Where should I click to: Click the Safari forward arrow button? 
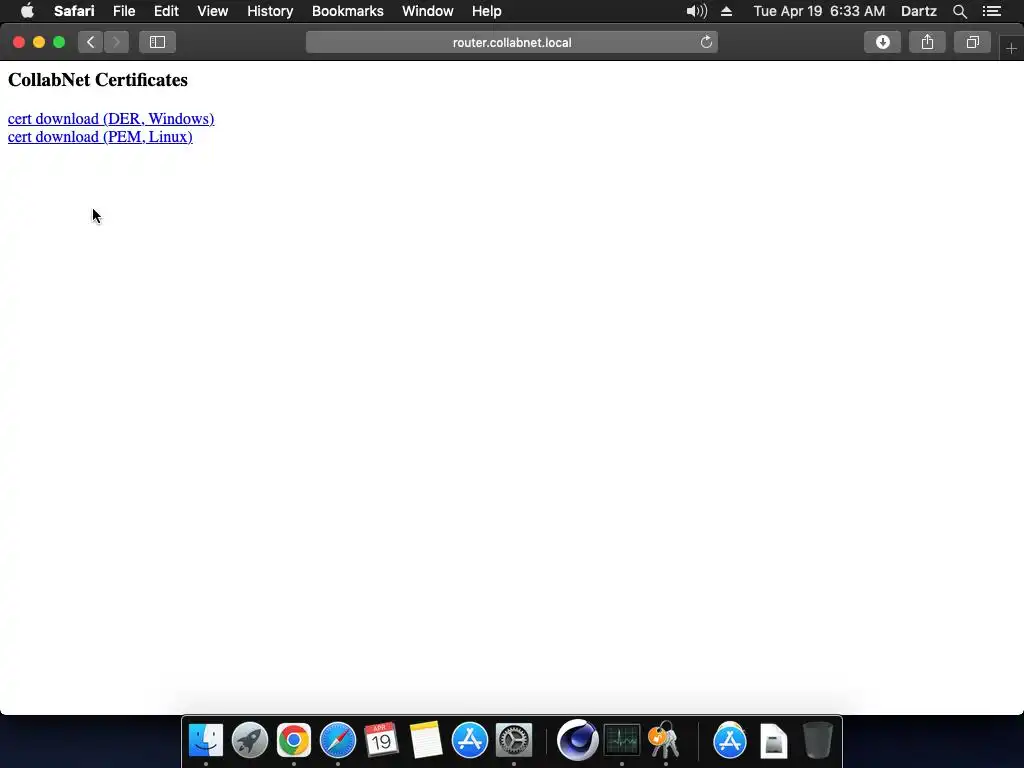[x=116, y=42]
